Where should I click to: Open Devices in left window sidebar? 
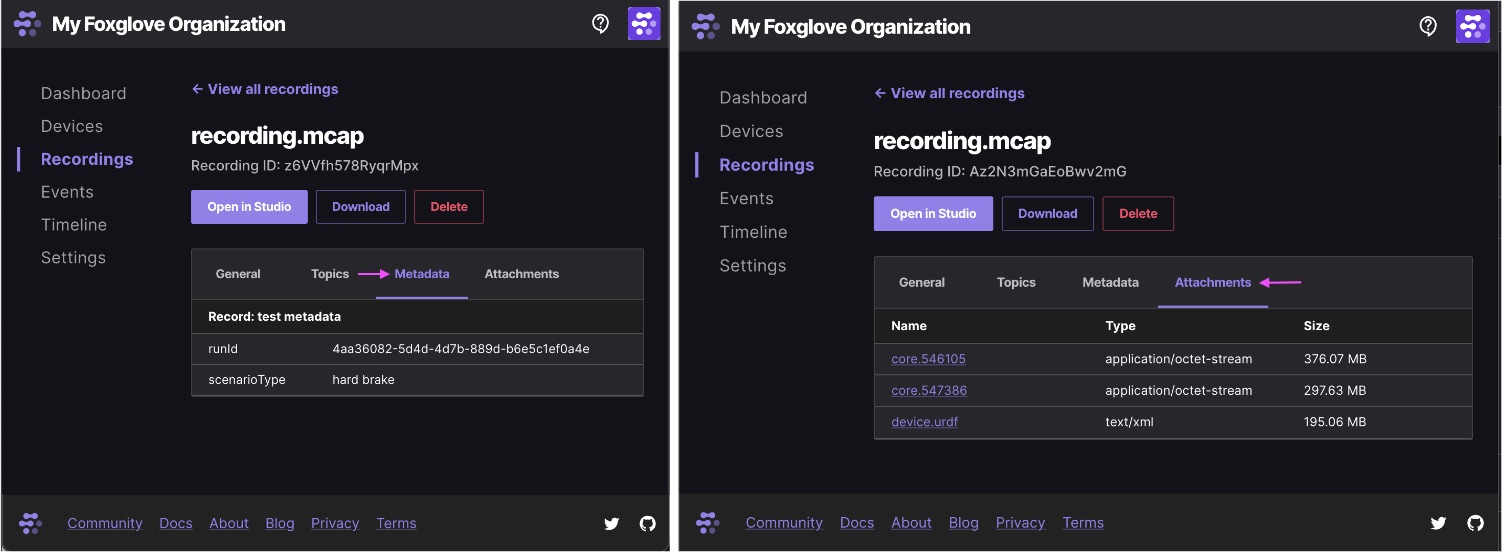point(72,126)
